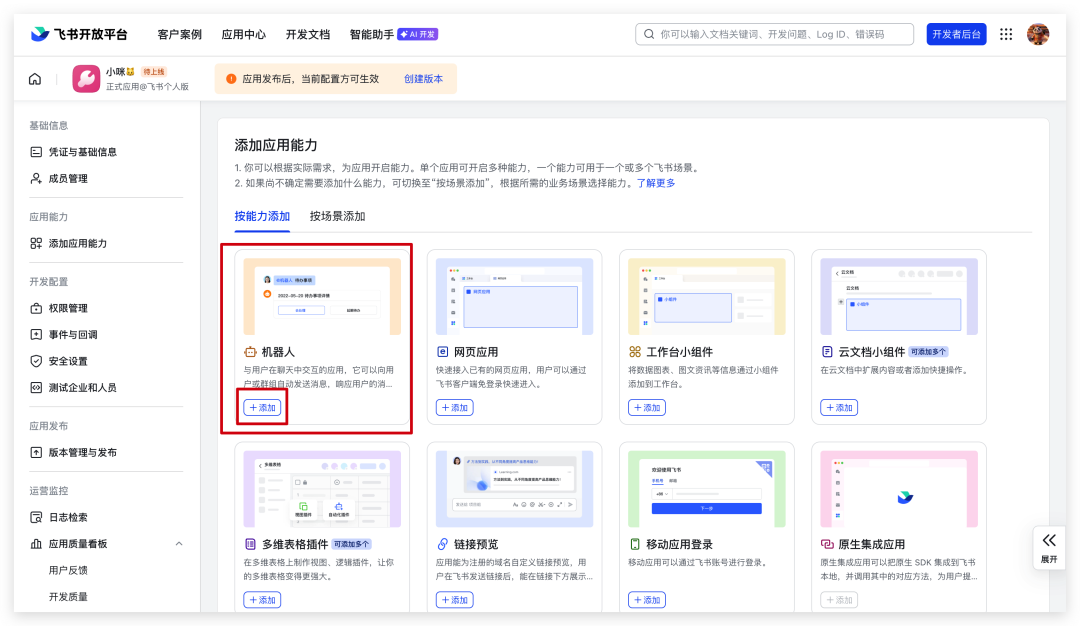Image resolution: width=1080 pixels, height=626 pixels.
Task: Open 开发文档 in the top navigation
Action: [x=307, y=34]
